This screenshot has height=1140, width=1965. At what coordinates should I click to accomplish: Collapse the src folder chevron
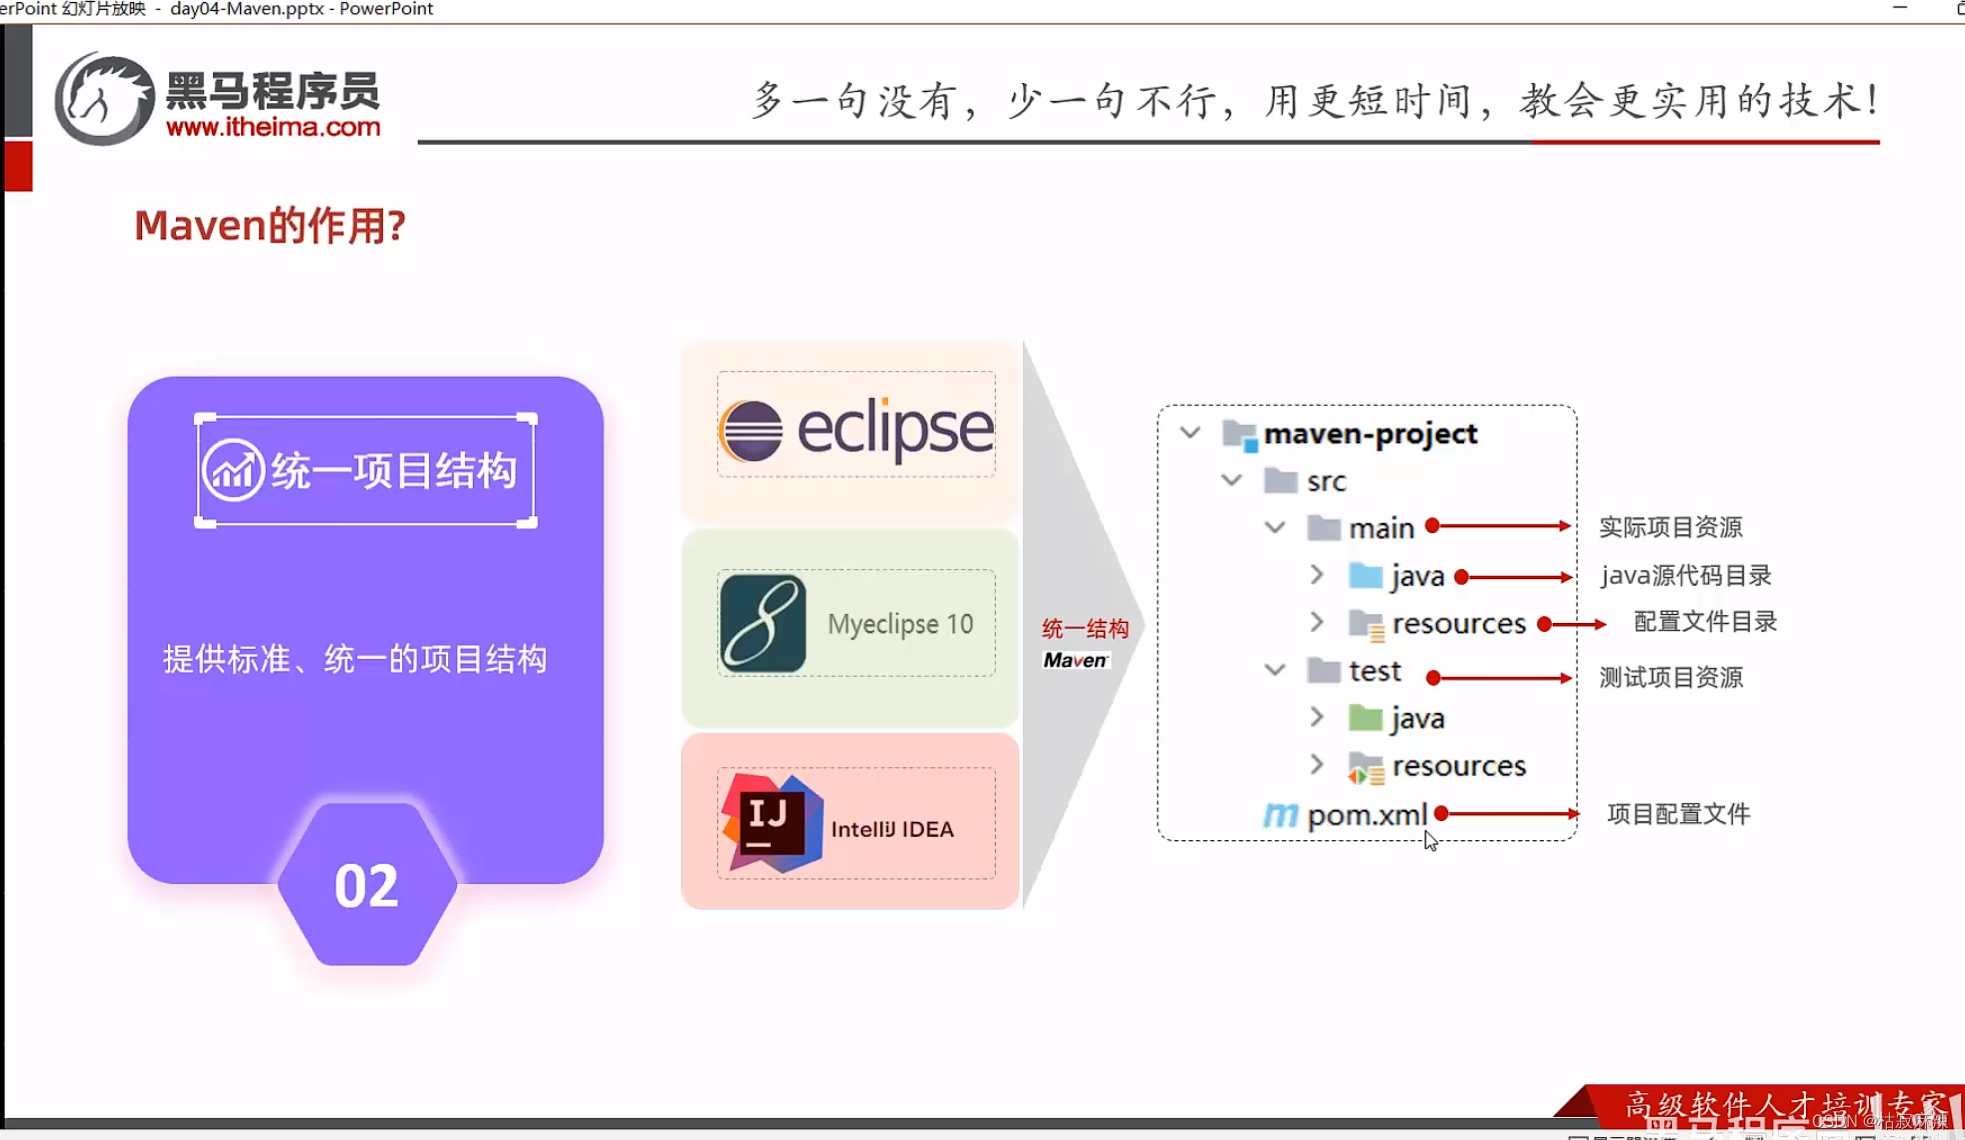click(1232, 480)
